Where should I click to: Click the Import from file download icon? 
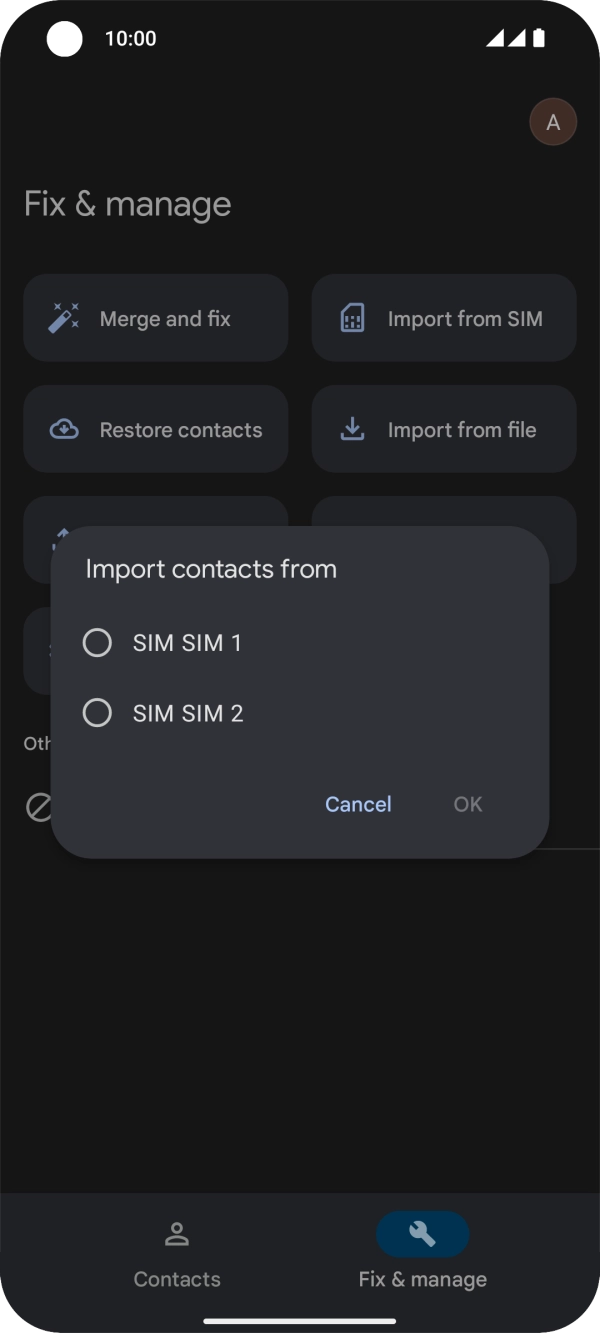click(x=352, y=429)
